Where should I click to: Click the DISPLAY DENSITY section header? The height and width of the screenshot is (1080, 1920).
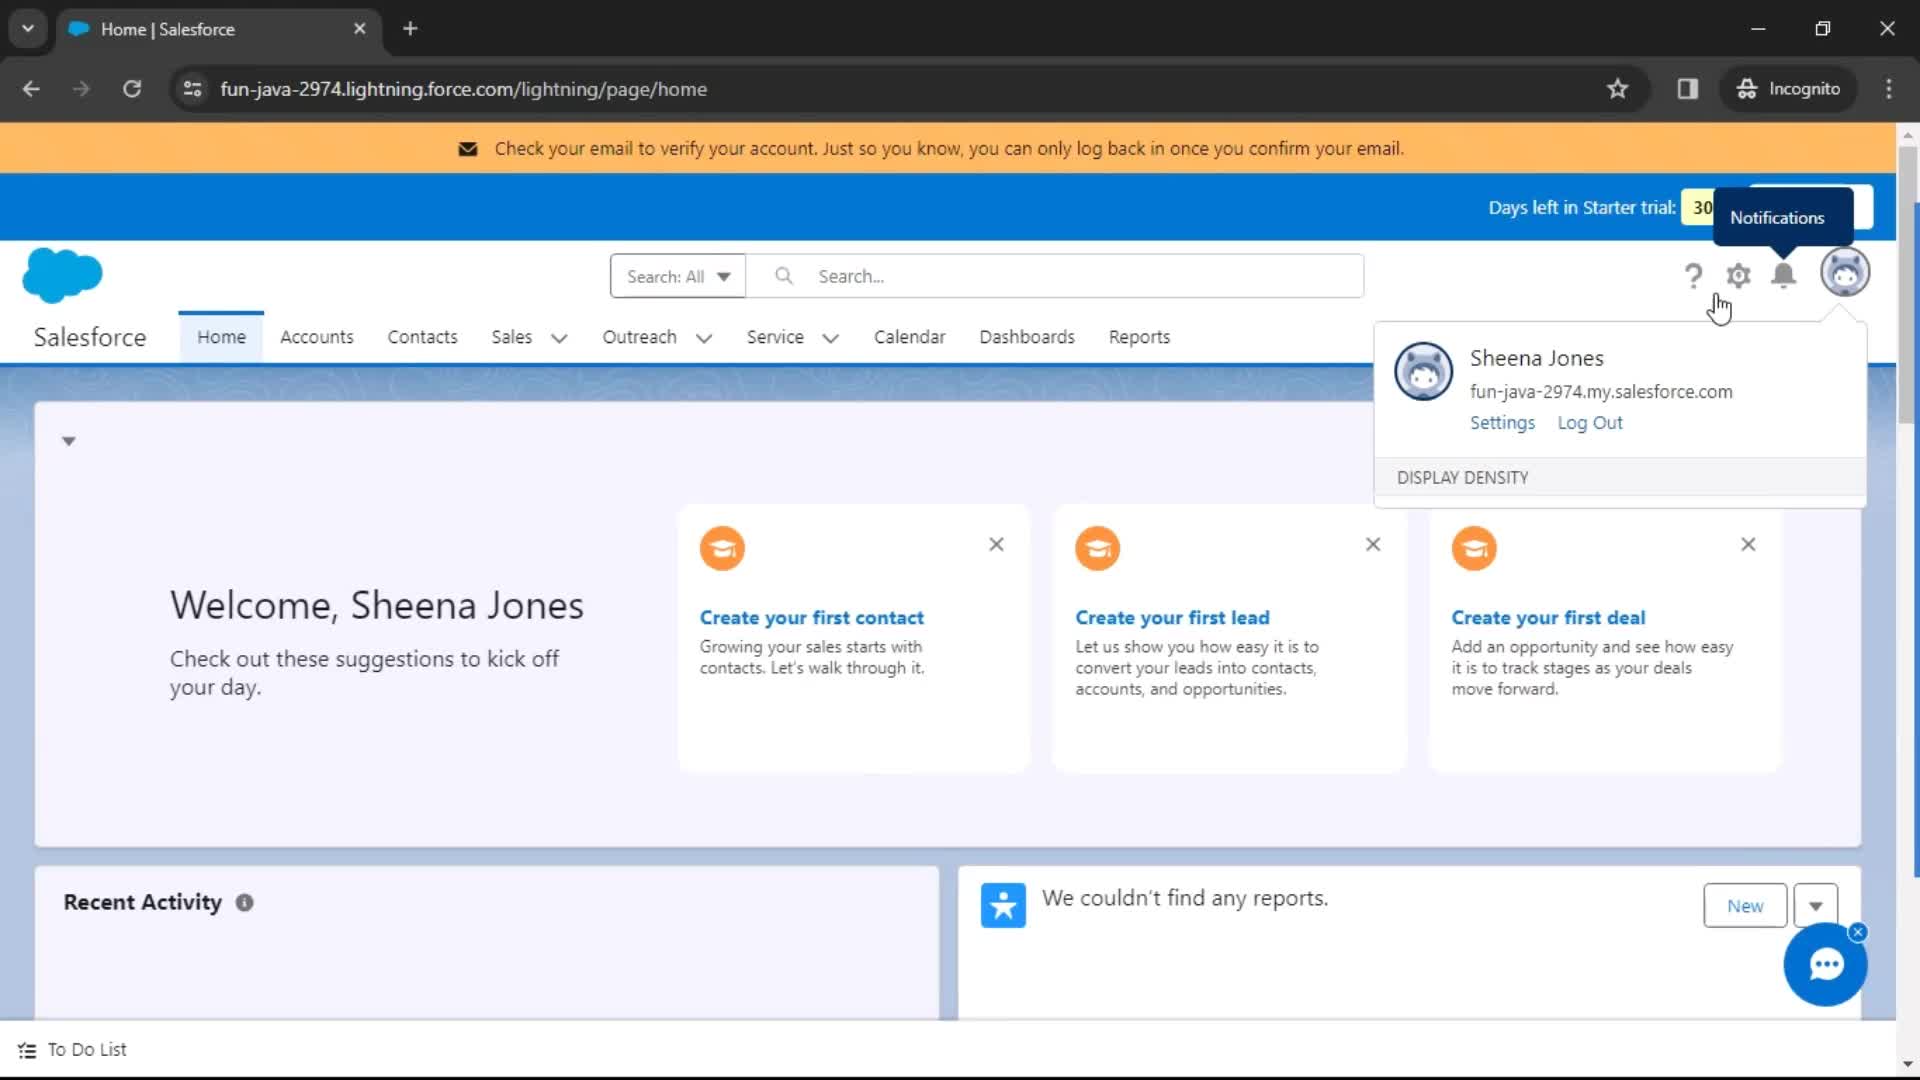[x=1620, y=477]
